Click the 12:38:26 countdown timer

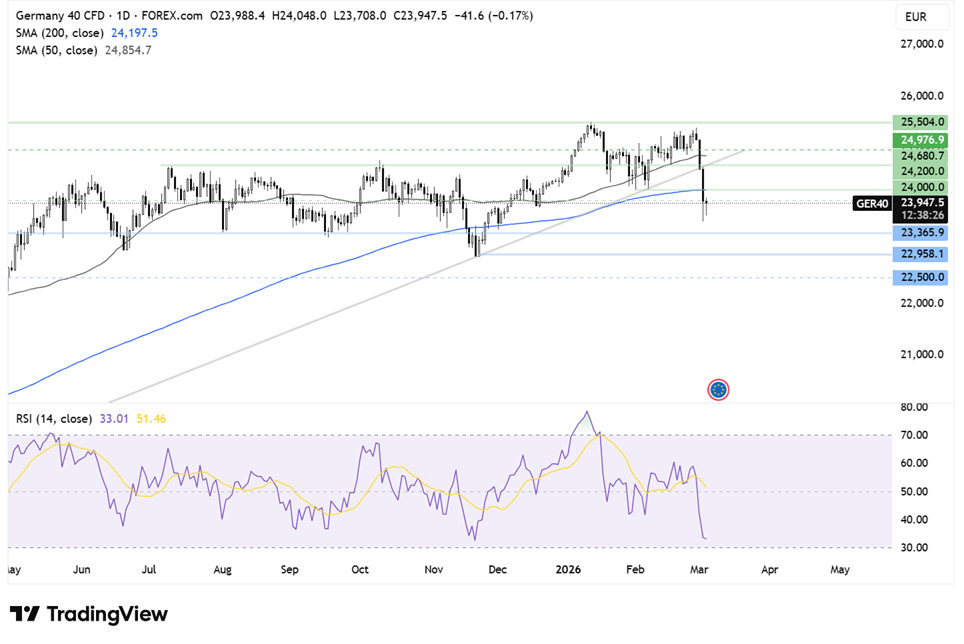921,216
